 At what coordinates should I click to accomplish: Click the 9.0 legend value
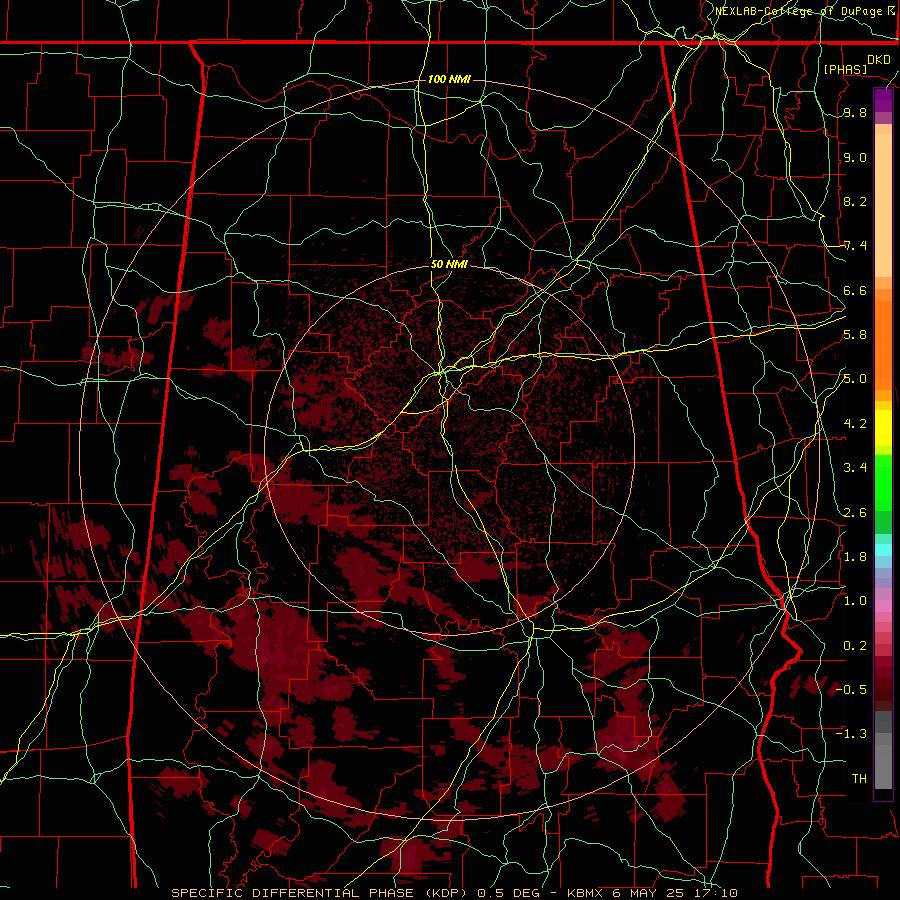pyautogui.click(x=855, y=158)
